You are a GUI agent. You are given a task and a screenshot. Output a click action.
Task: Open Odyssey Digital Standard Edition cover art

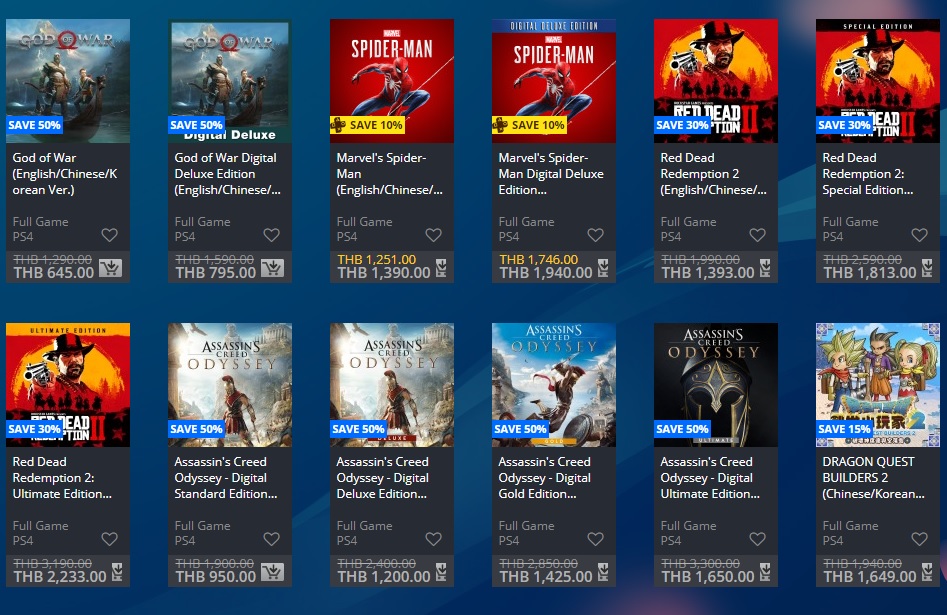(230, 385)
